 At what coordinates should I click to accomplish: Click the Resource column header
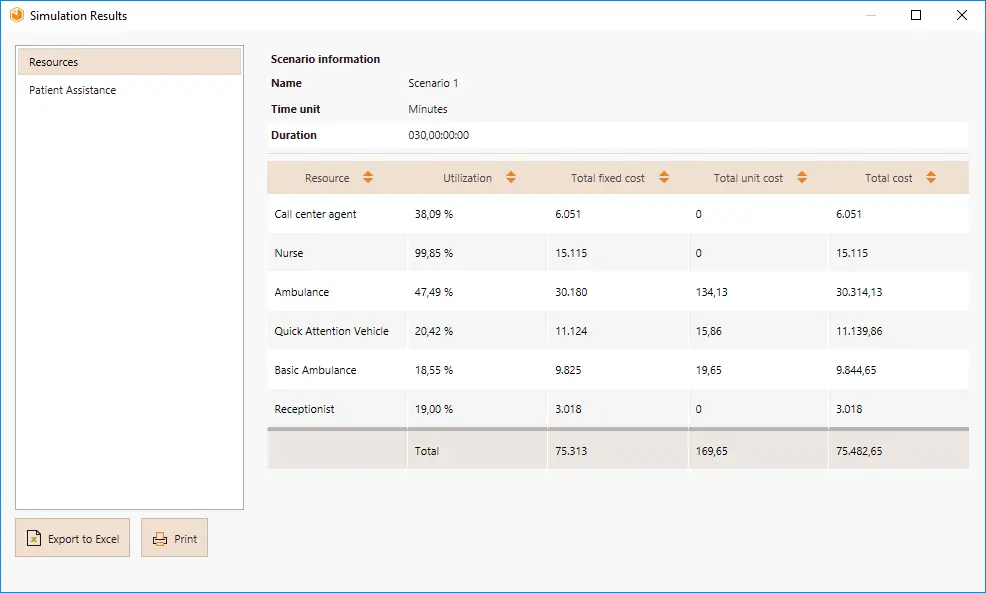(x=327, y=178)
